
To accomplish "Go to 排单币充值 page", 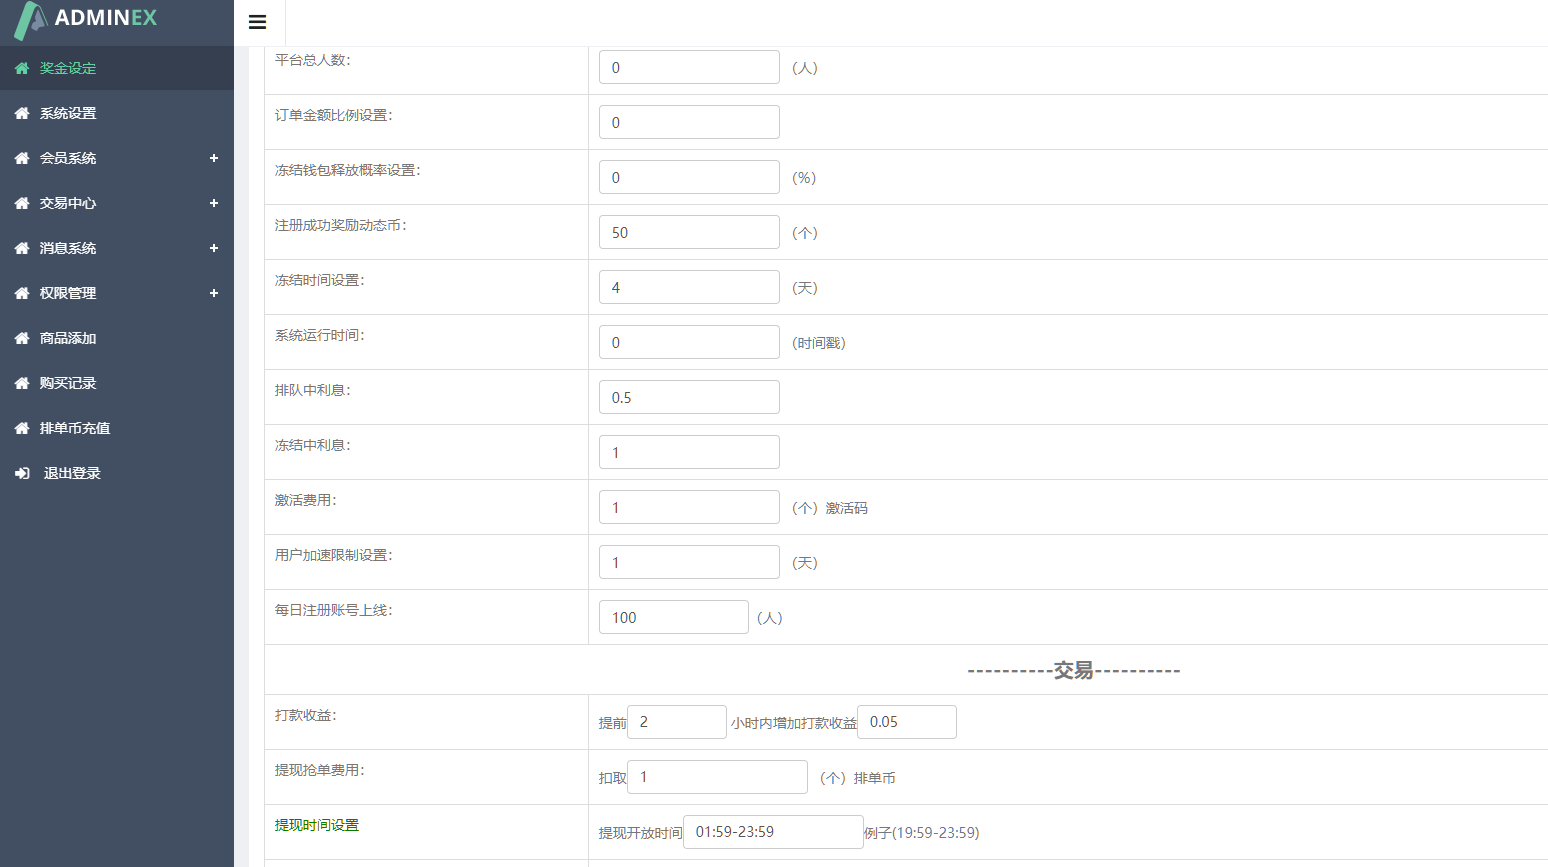I will coord(75,428).
